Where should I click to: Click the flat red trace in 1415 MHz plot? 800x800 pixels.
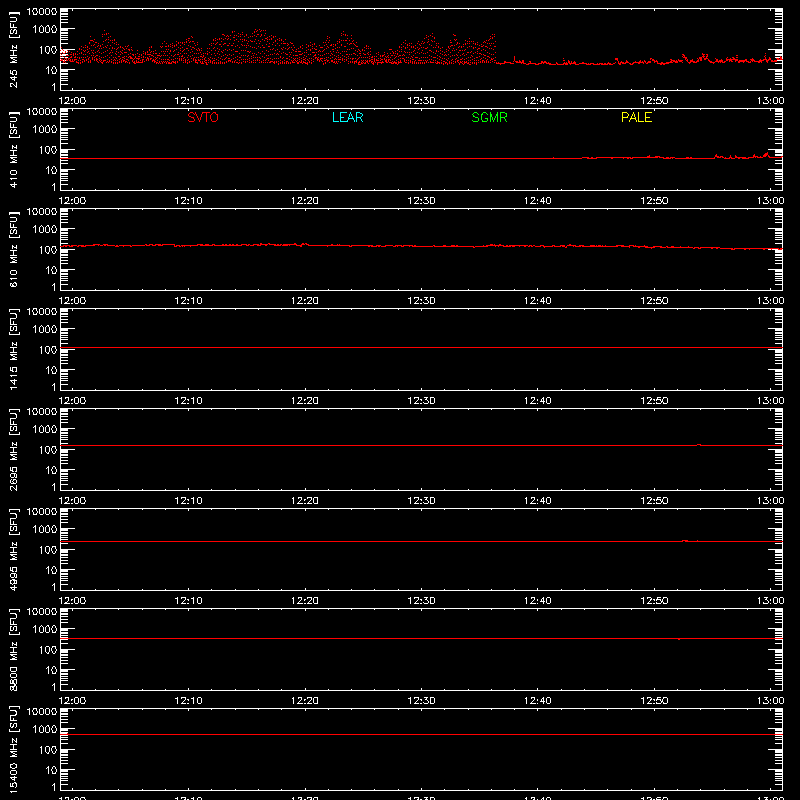421,347
